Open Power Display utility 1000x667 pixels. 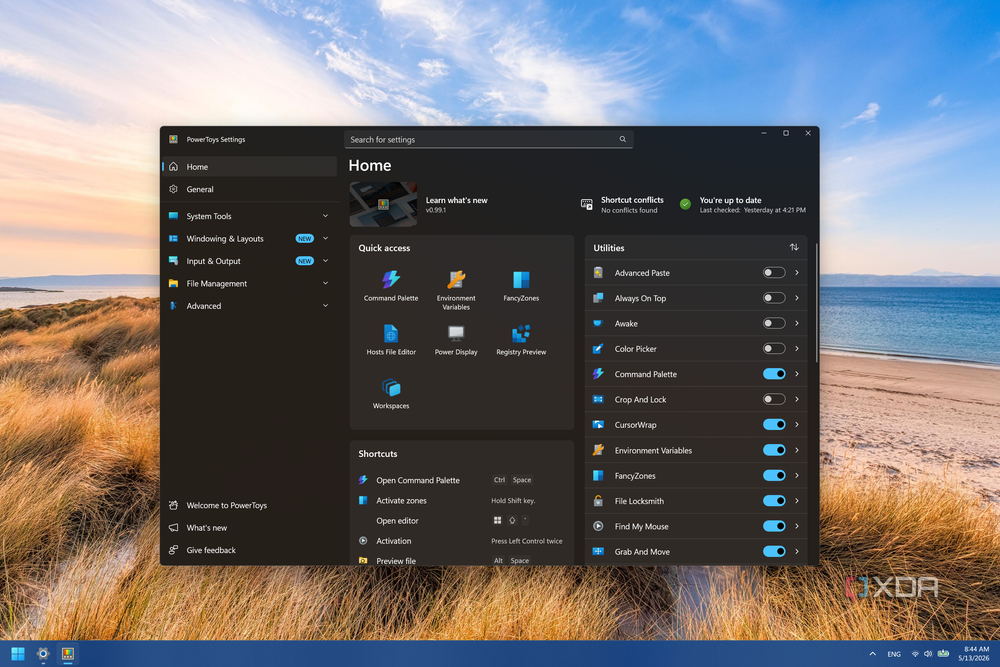click(x=456, y=339)
